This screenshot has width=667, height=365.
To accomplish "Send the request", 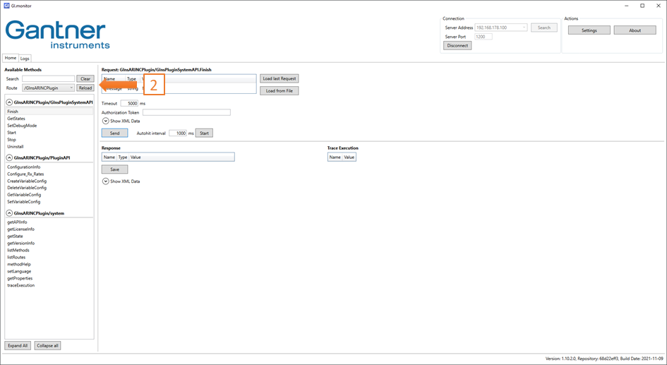I will point(114,133).
